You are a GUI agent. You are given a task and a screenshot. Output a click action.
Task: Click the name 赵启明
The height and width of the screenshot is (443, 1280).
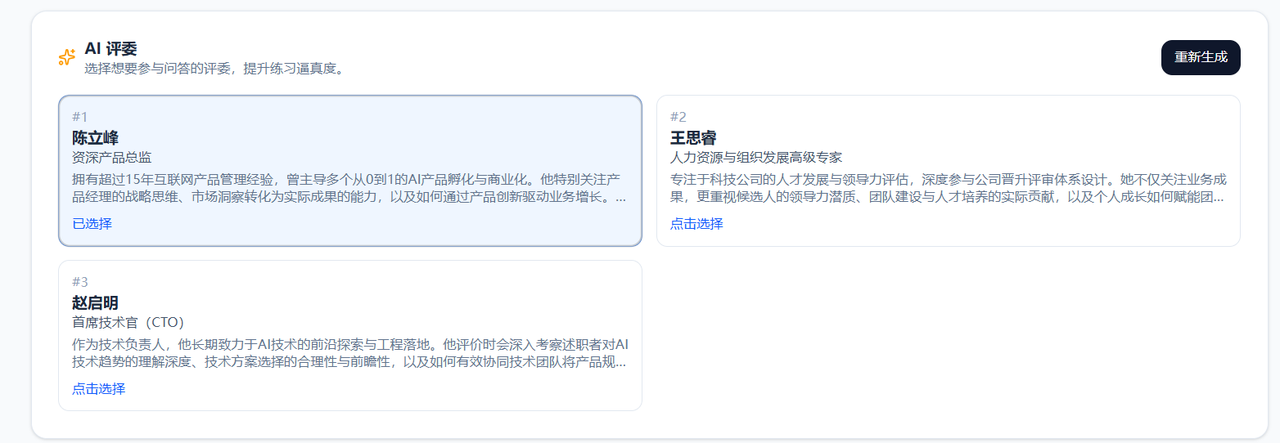click(x=95, y=302)
